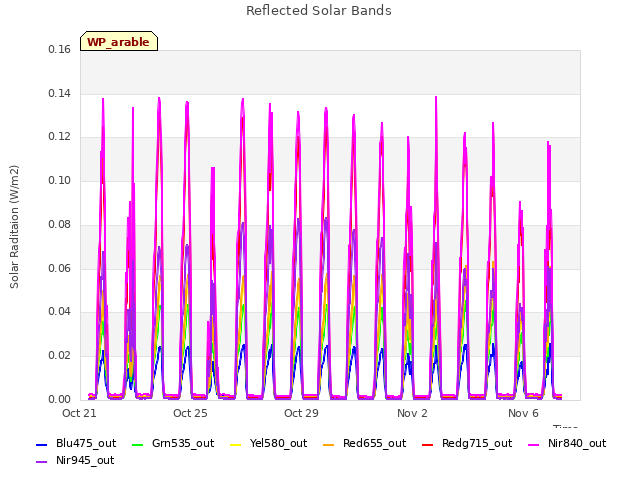Click the Reflected Solar Bands chart title
Screen dimensions: 640x480
point(319,11)
